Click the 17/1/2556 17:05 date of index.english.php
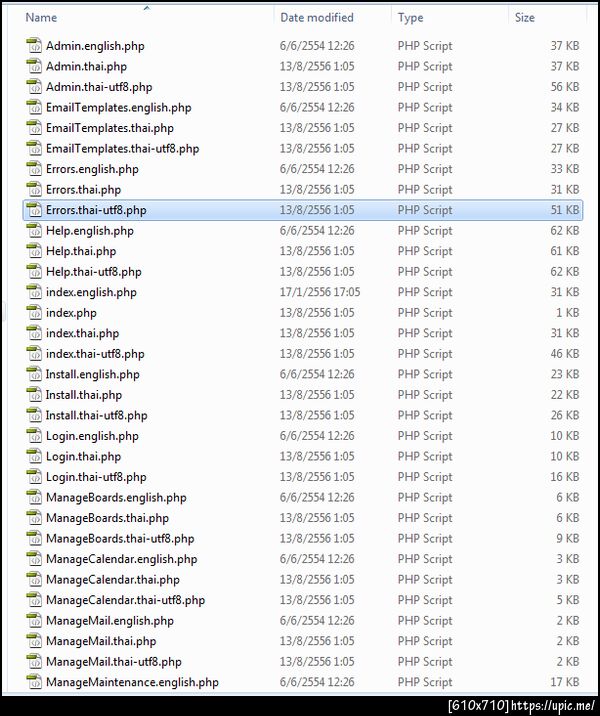The height and width of the screenshot is (716, 600). point(320,292)
